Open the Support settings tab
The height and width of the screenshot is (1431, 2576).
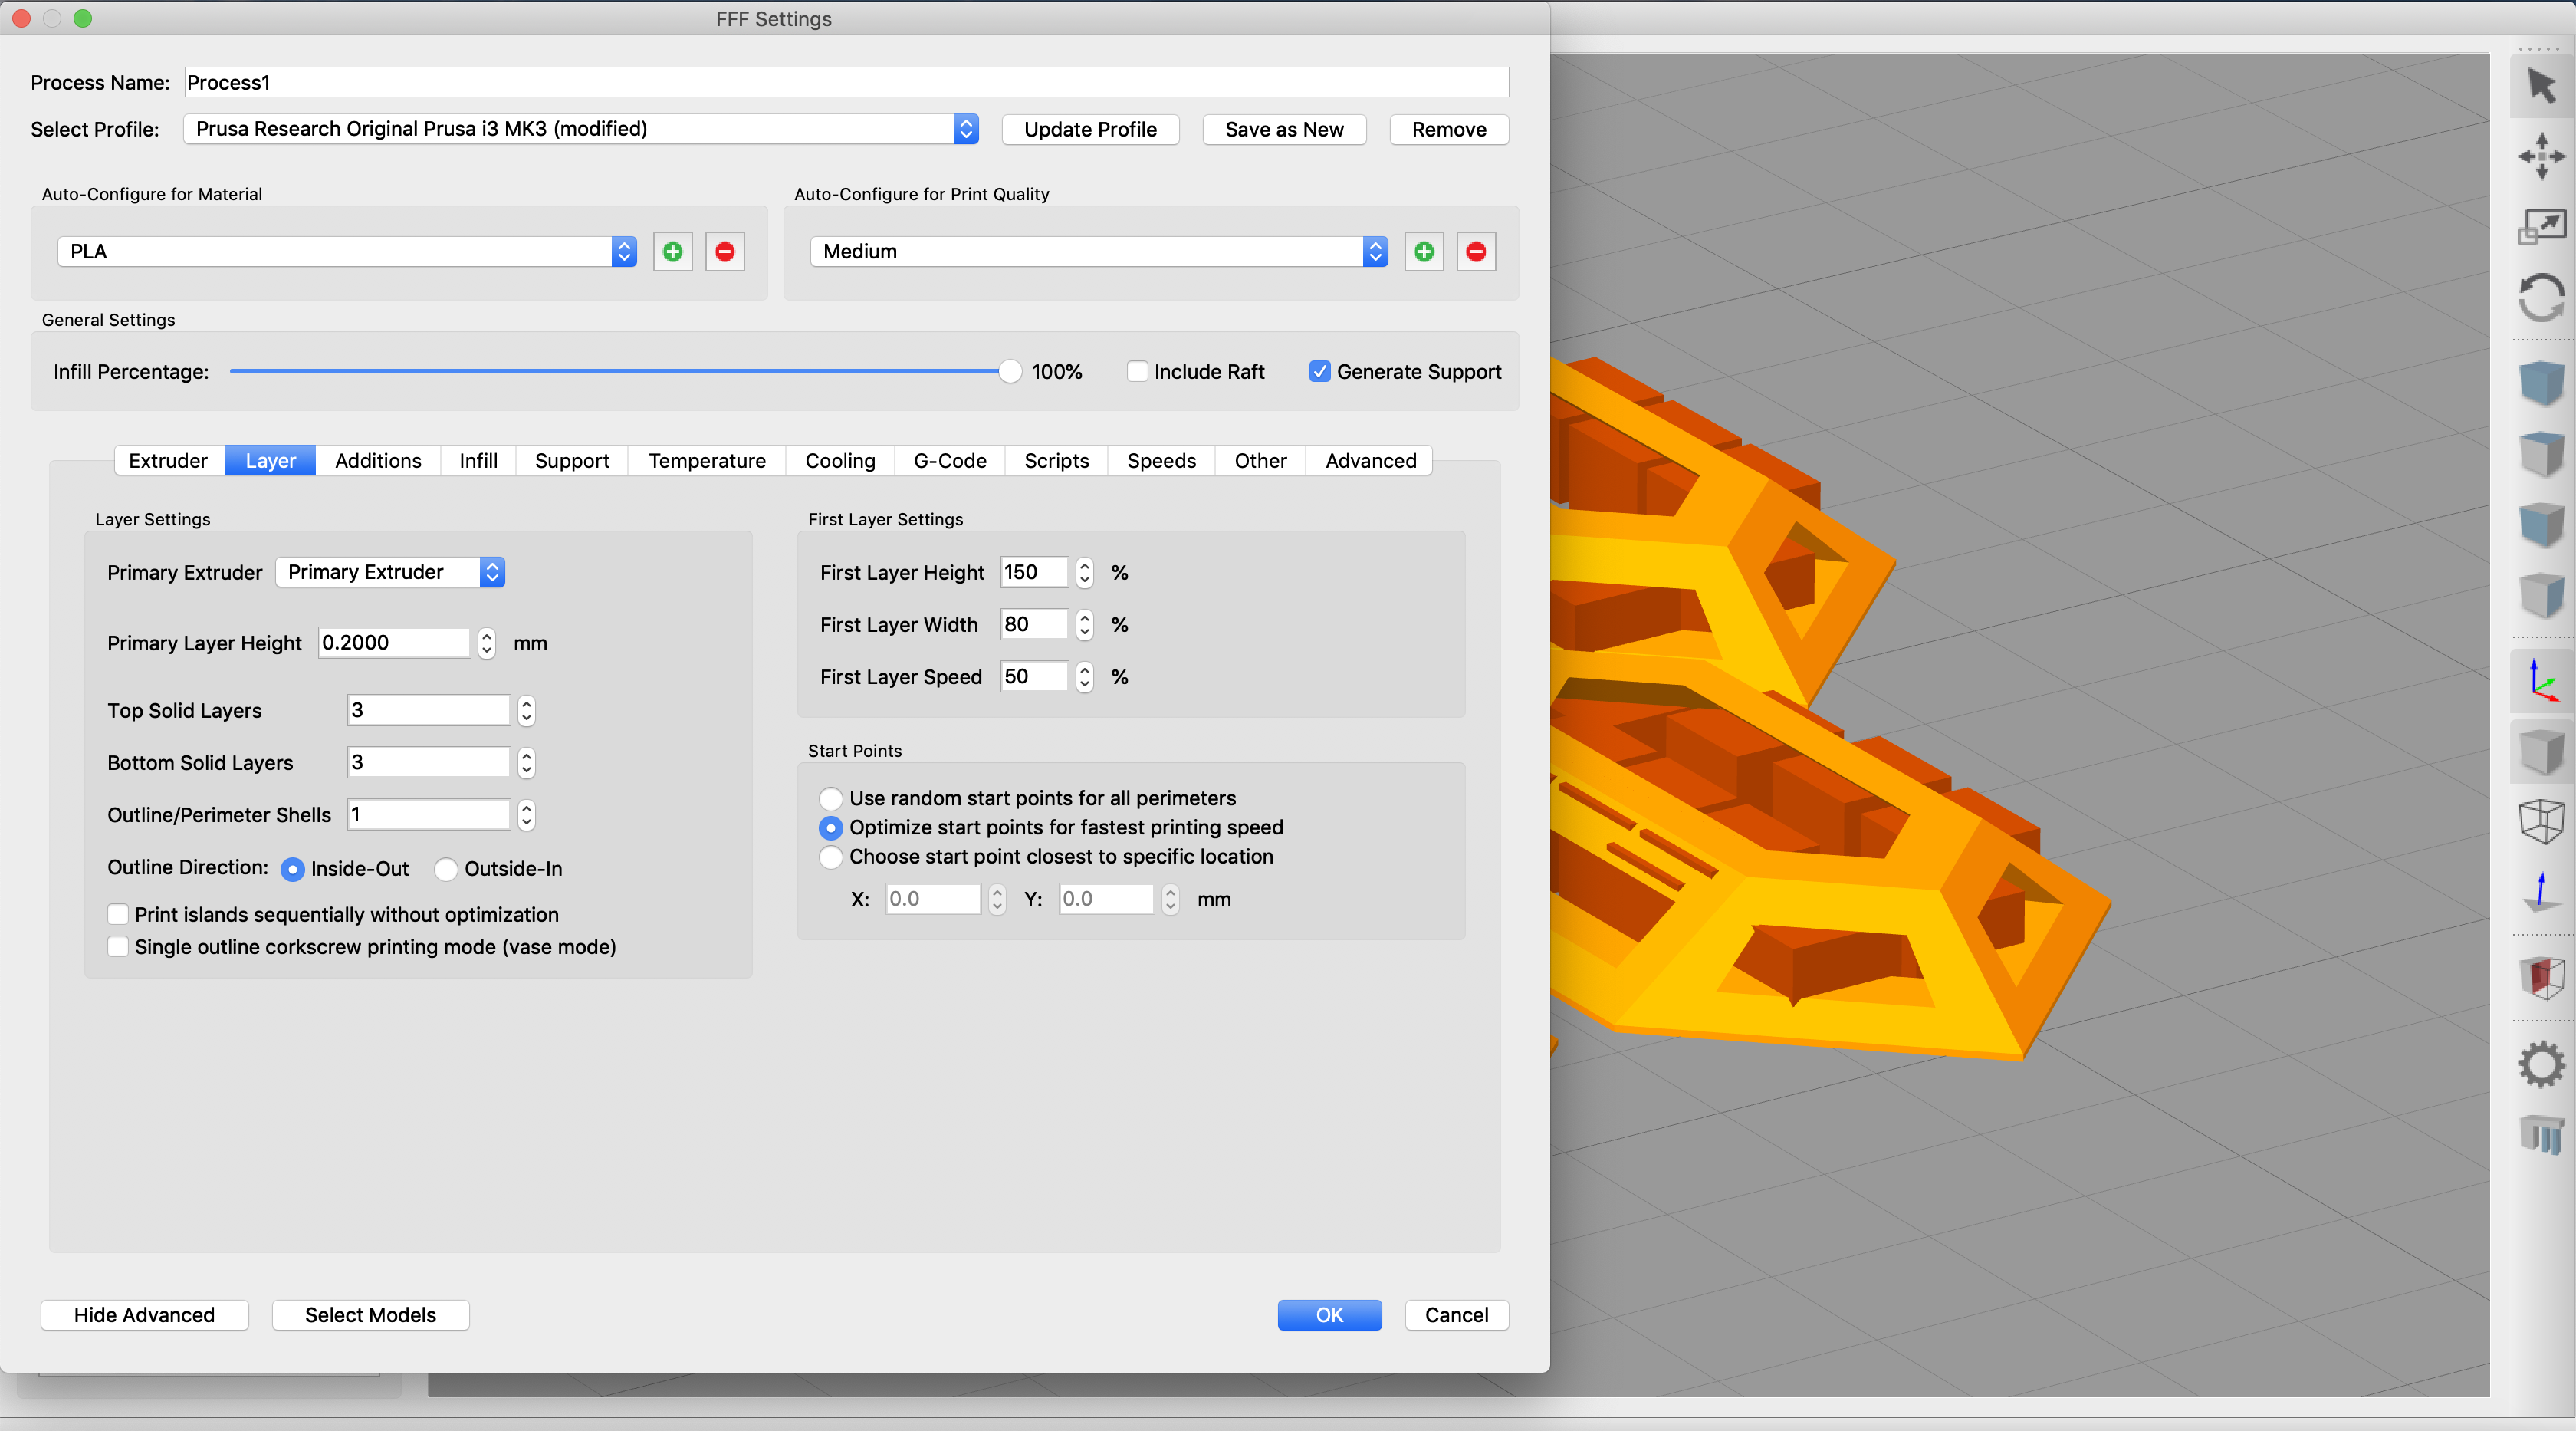[x=570, y=460]
